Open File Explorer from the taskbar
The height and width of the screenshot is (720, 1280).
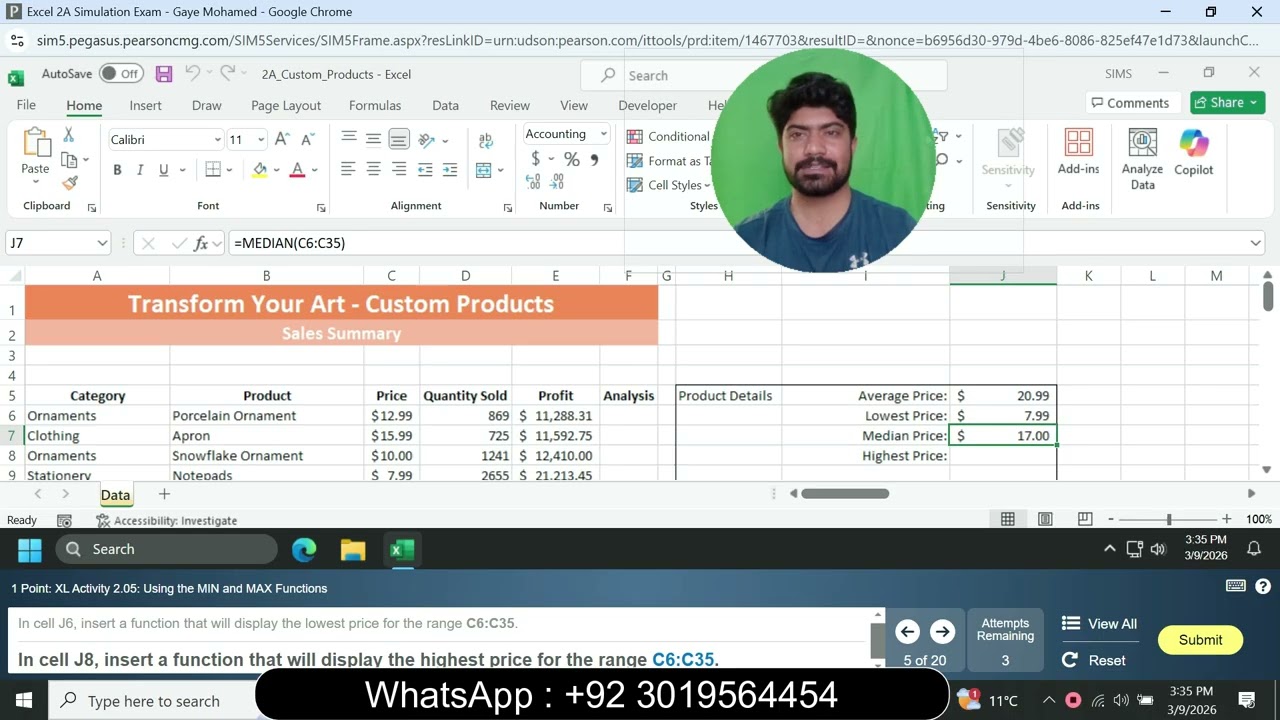point(353,549)
